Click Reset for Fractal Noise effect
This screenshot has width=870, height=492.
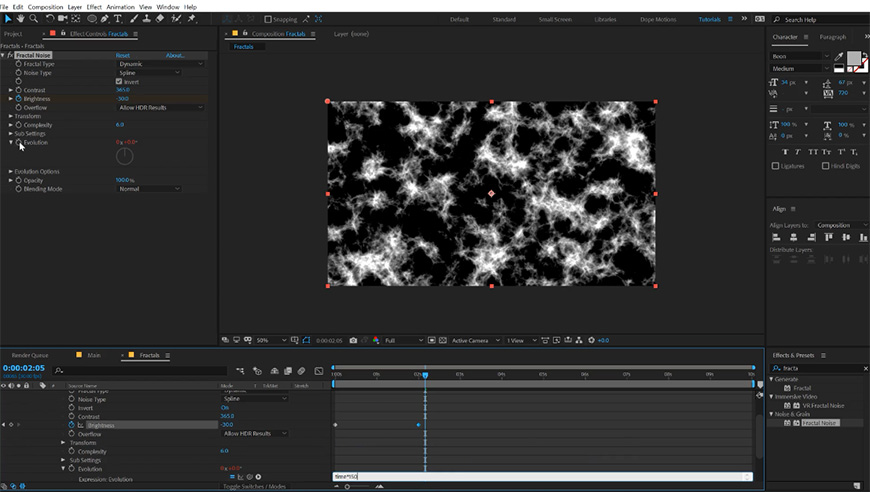tap(122, 56)
